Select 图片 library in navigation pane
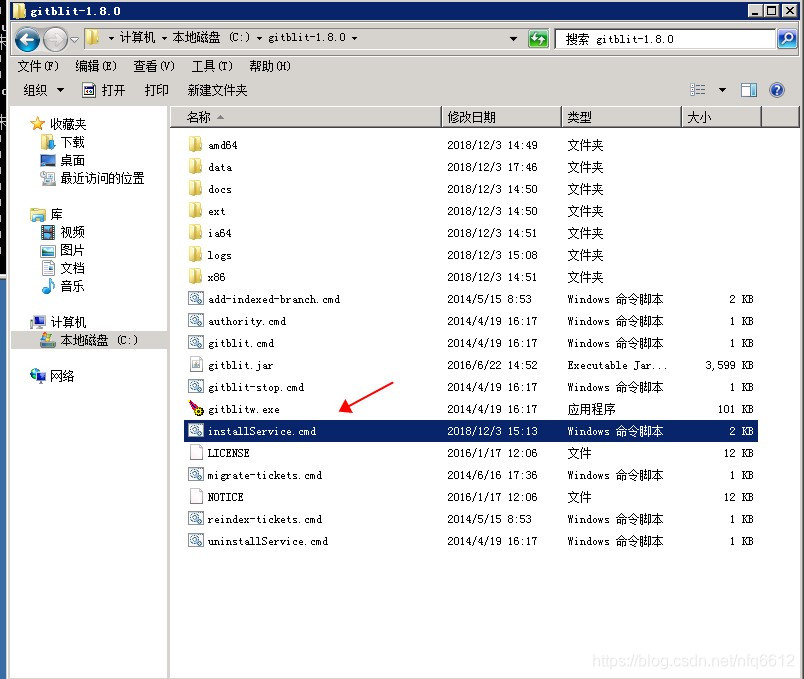Image resolution: width=804 pixels, height=679 pixels. [72, 250]
